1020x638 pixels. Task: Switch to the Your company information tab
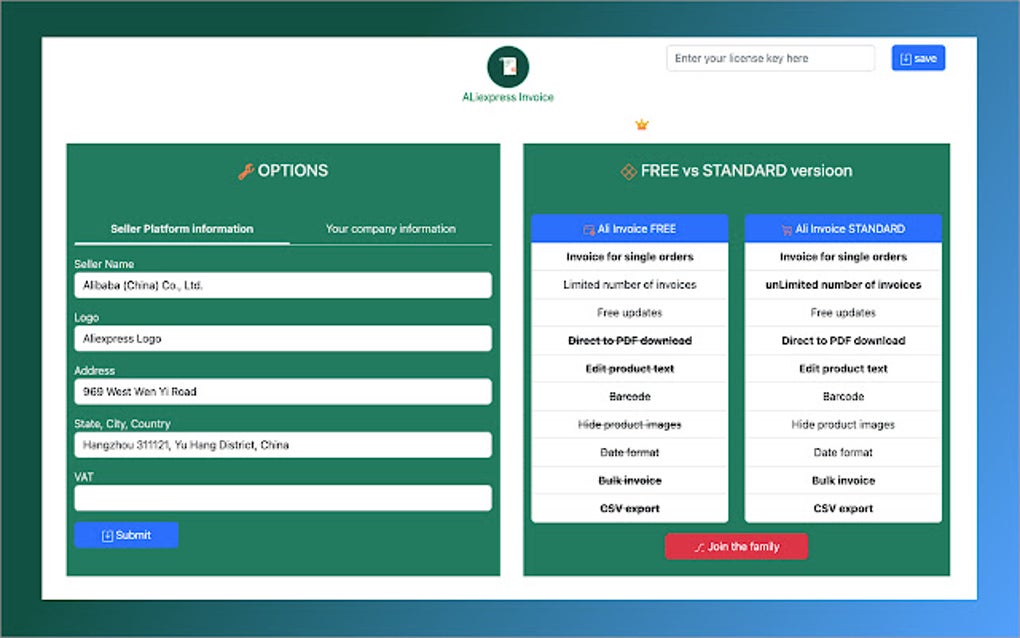391,228
